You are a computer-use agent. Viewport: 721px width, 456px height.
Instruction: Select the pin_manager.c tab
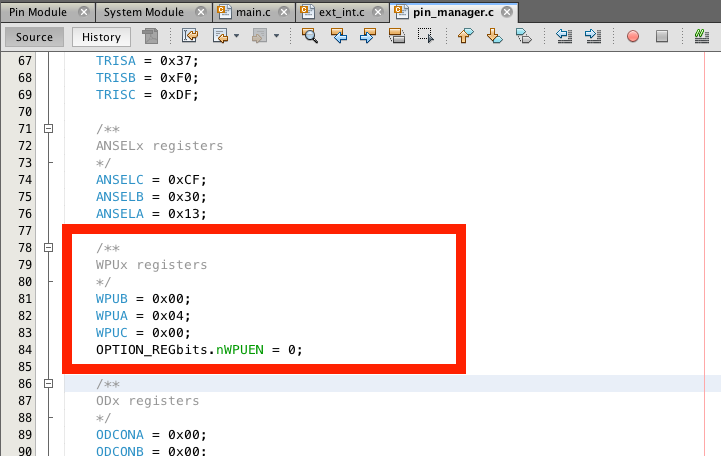[453, 12]
